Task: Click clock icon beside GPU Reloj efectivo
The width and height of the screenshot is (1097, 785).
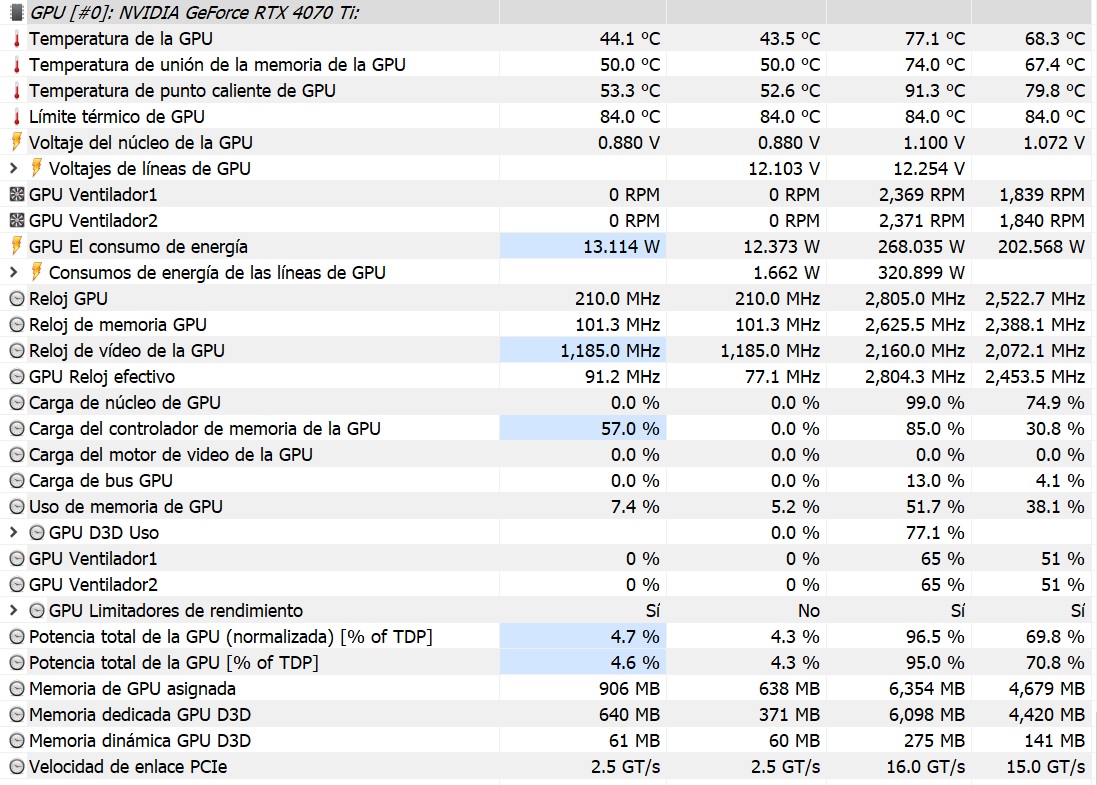Action: [17, 376]
